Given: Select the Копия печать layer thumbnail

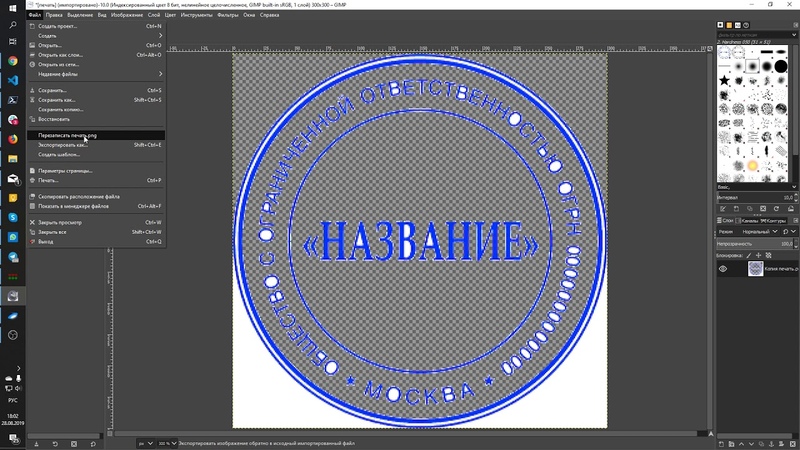Looking at the screenshot, I should point(755,269).
